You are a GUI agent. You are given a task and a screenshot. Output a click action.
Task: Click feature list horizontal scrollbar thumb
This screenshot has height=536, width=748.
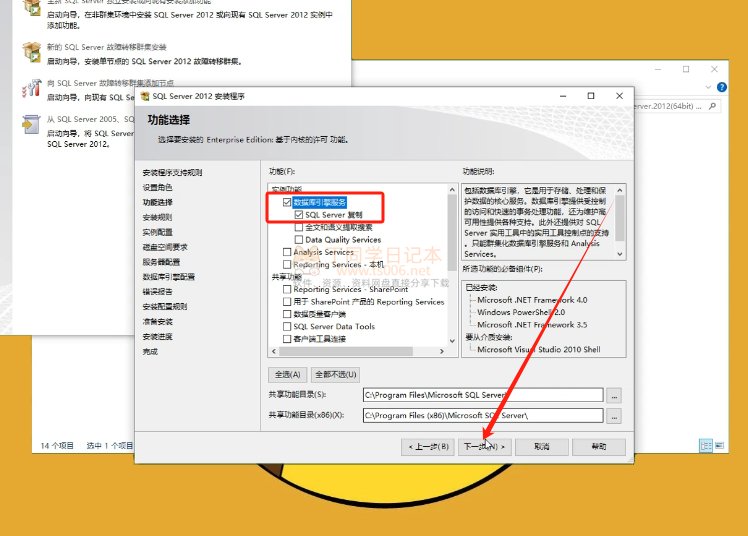coord(346,351)
